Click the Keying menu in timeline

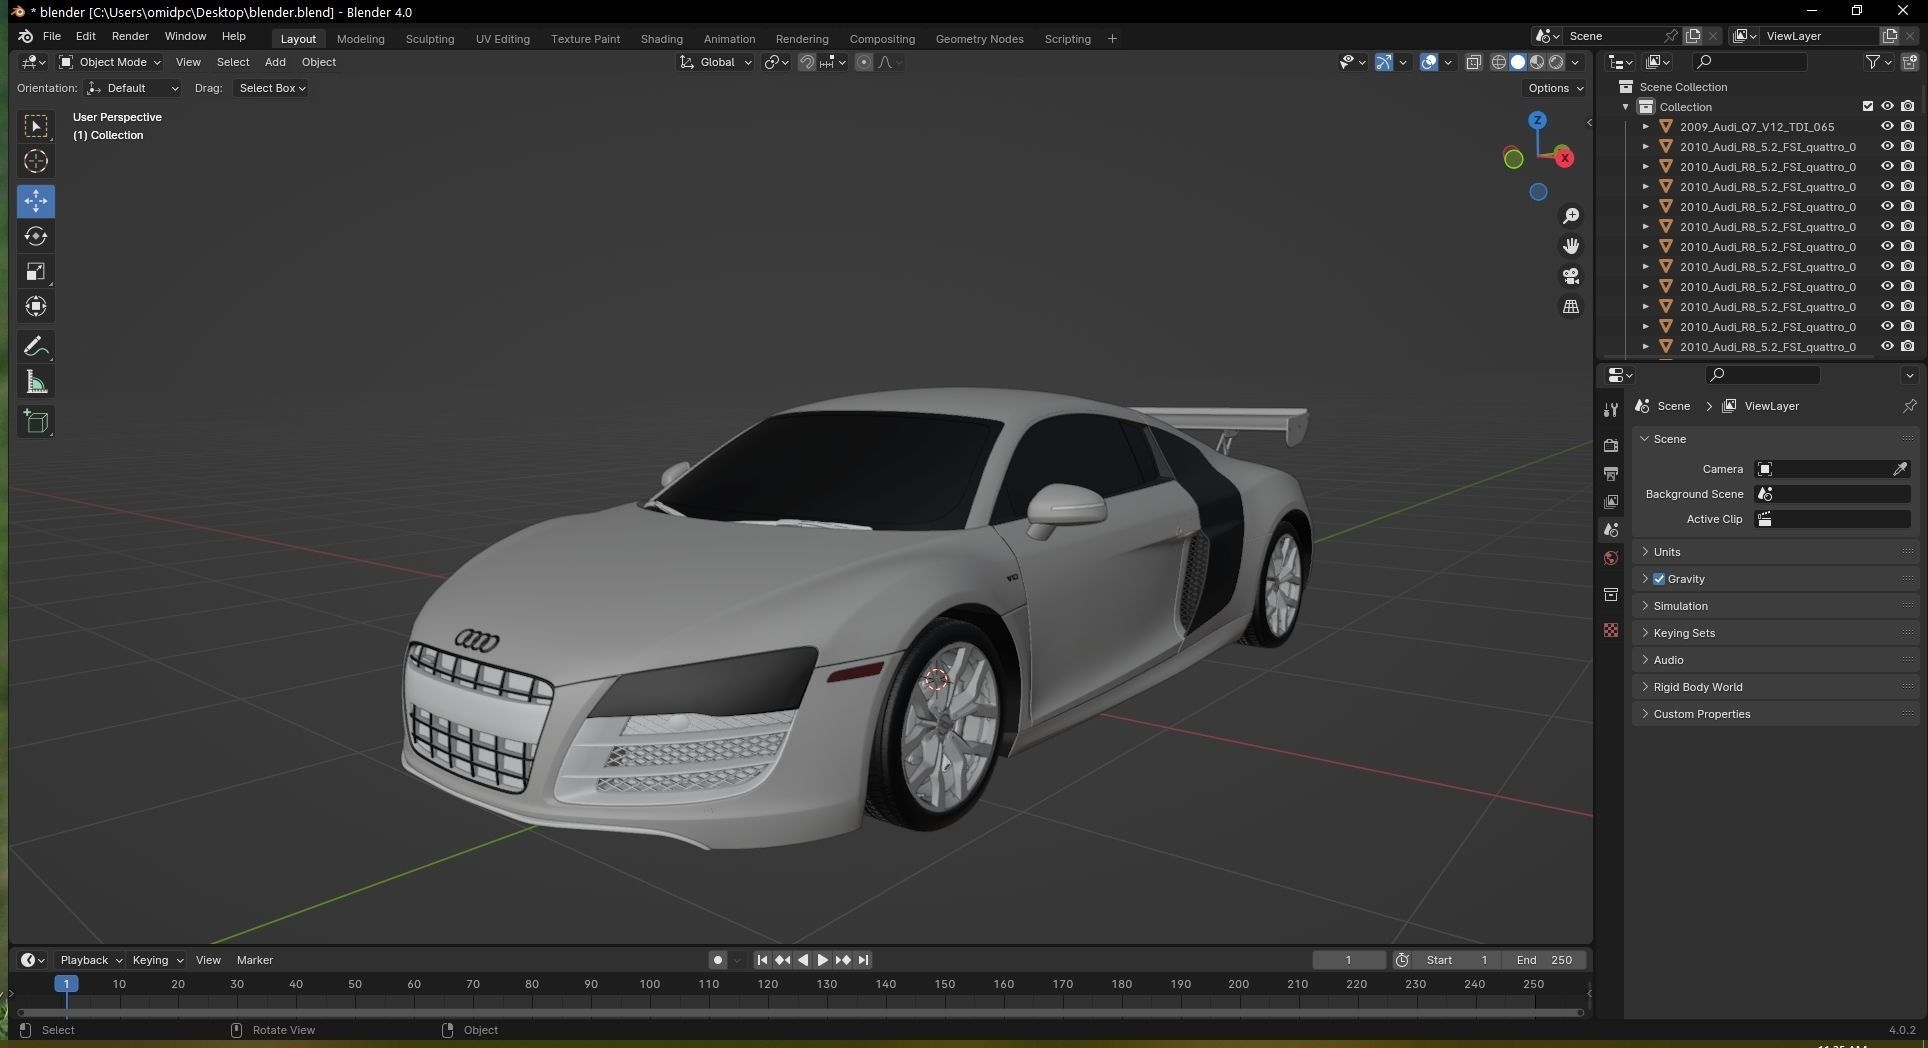157,960
